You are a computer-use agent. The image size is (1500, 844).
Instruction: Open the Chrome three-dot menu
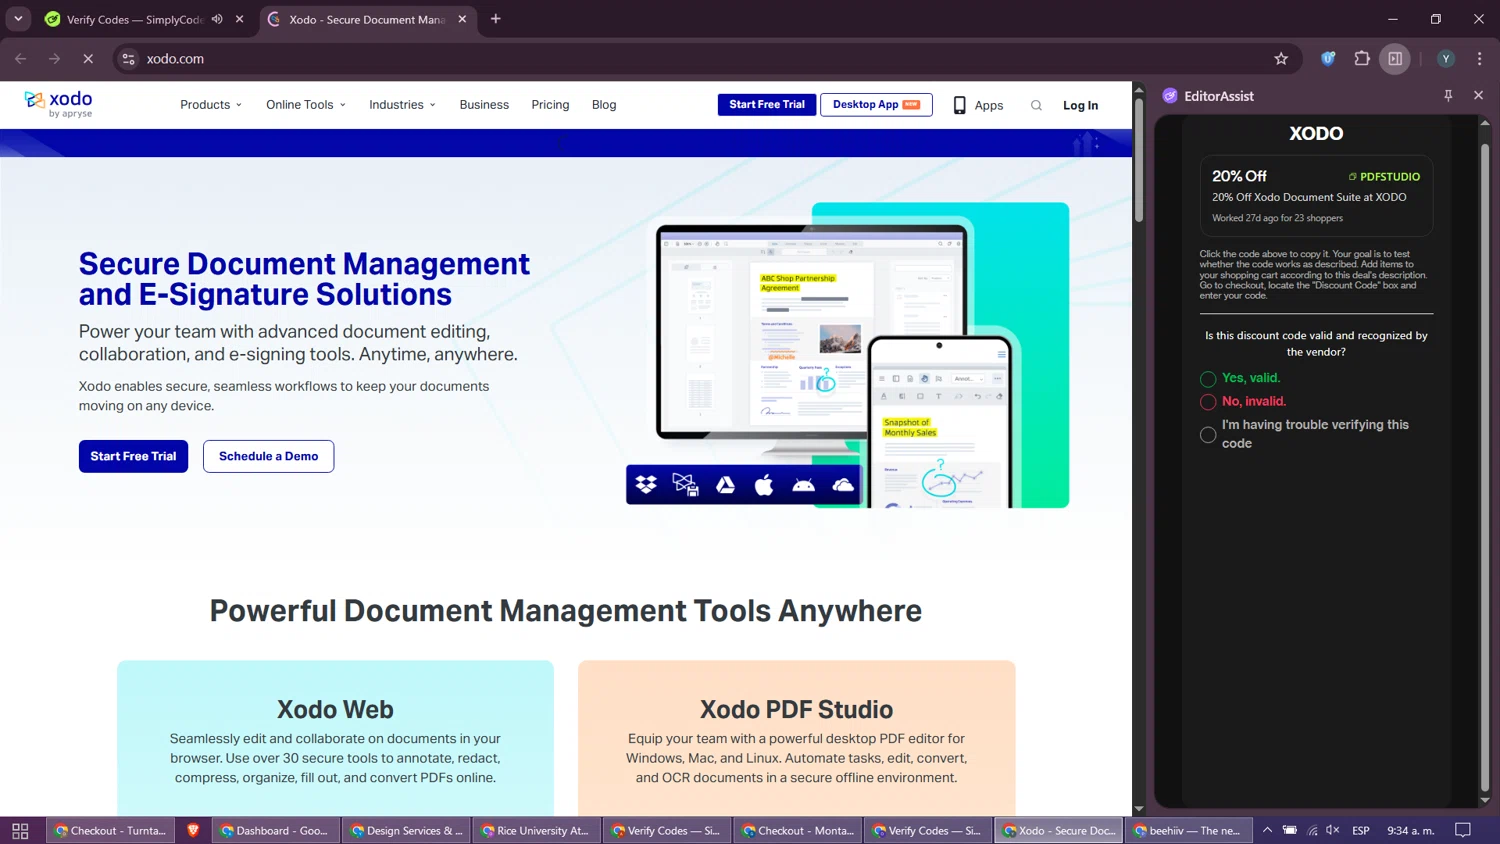[x=1479, y=59]
